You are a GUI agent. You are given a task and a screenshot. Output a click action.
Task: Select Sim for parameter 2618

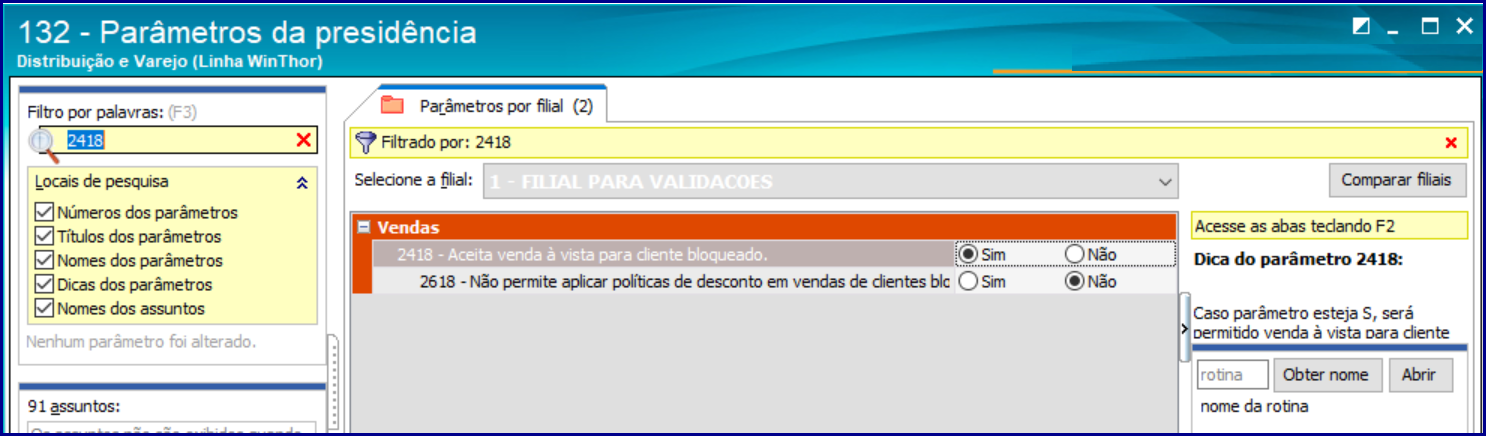[x=968, y=282]
